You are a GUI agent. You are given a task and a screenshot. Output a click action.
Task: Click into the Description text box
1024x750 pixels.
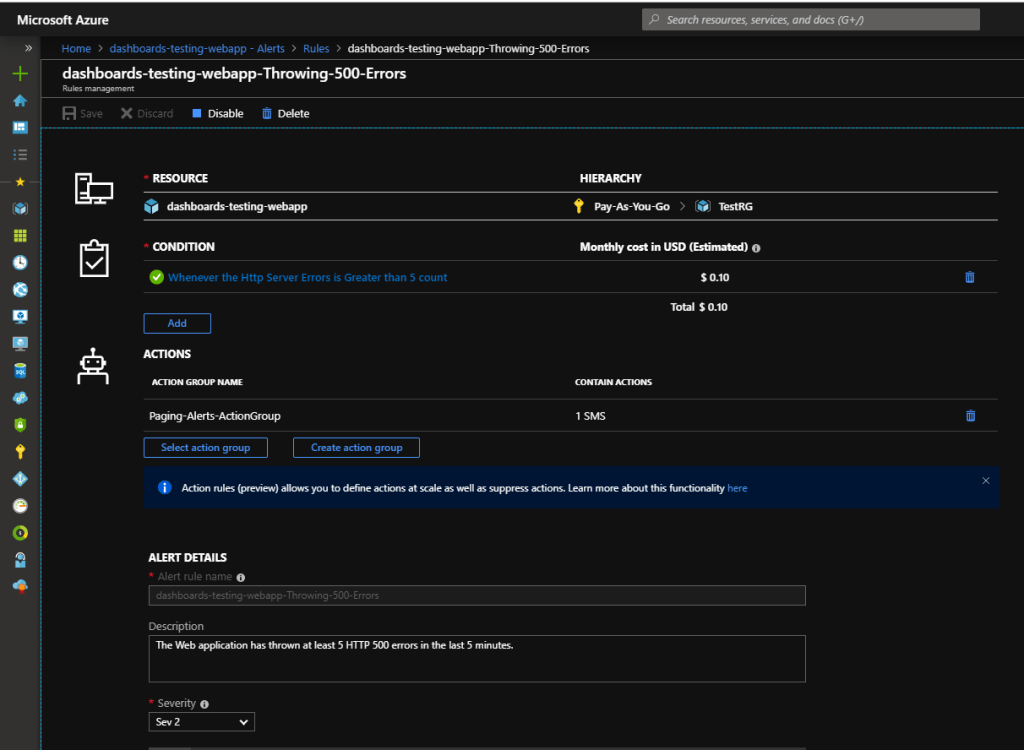click(x=476, y=658)
